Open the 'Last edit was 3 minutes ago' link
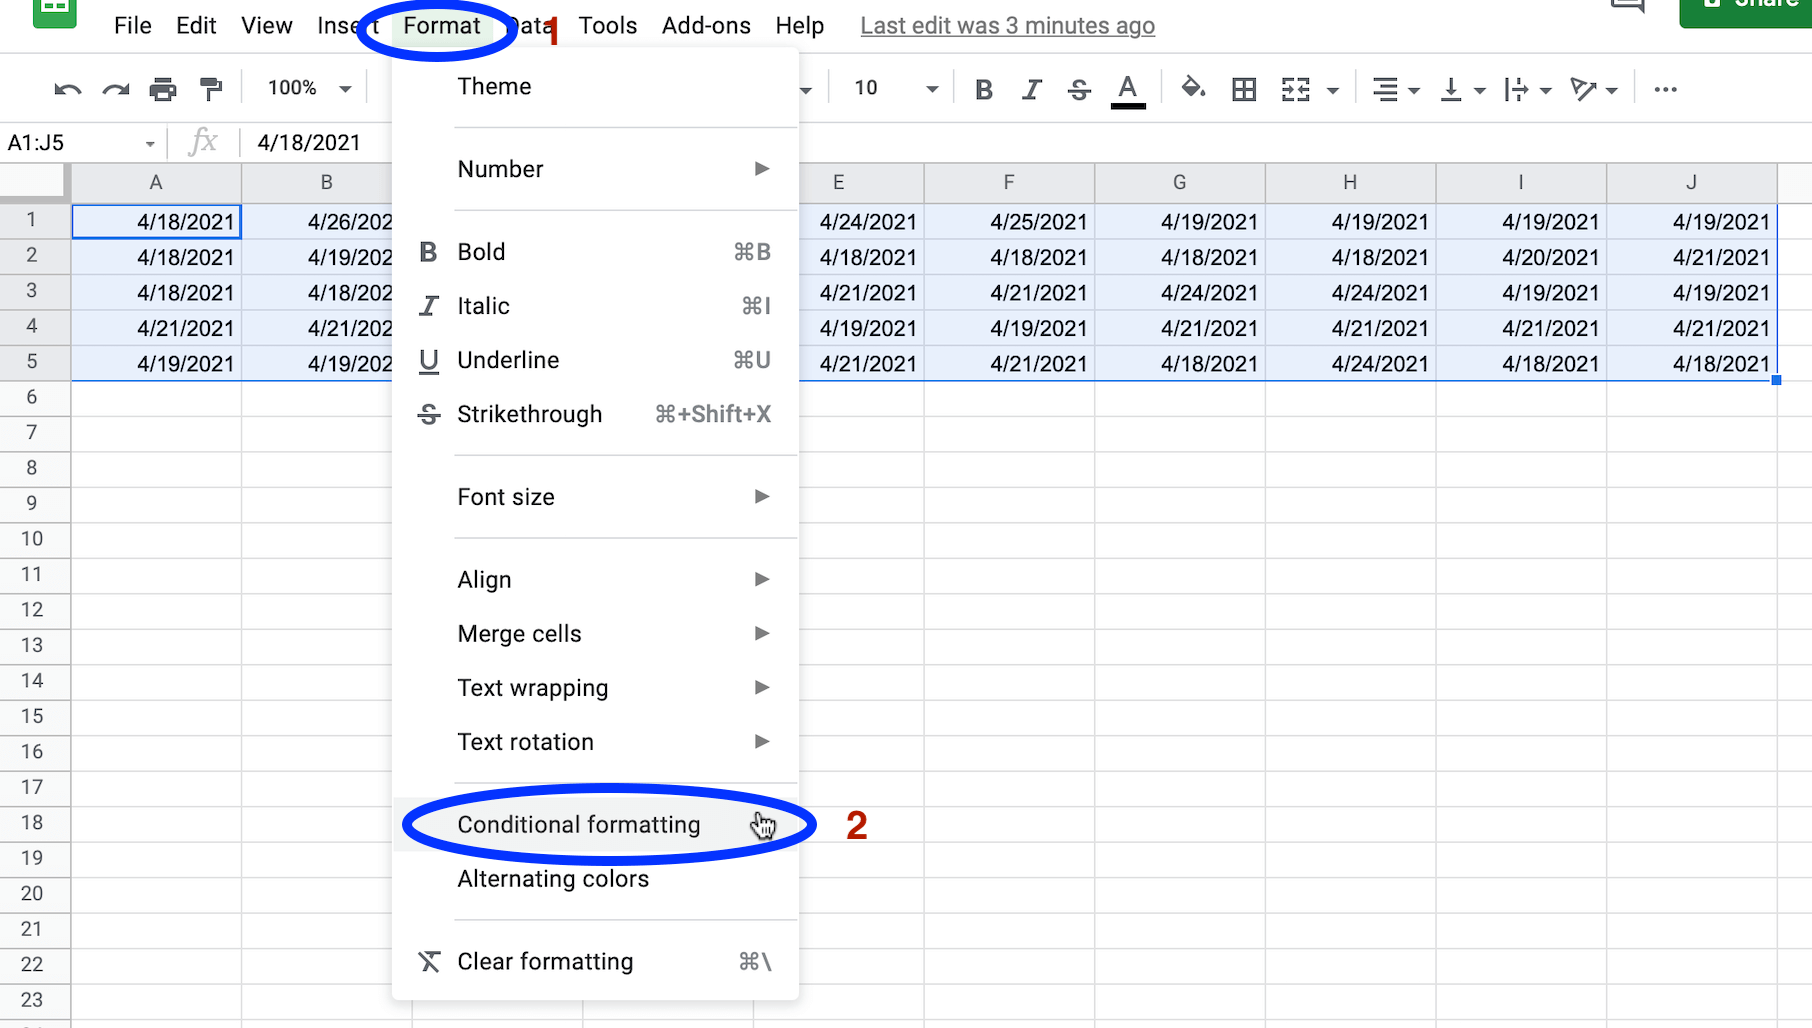This screenshot has height=1028, width=1812. pos(1007,26)
